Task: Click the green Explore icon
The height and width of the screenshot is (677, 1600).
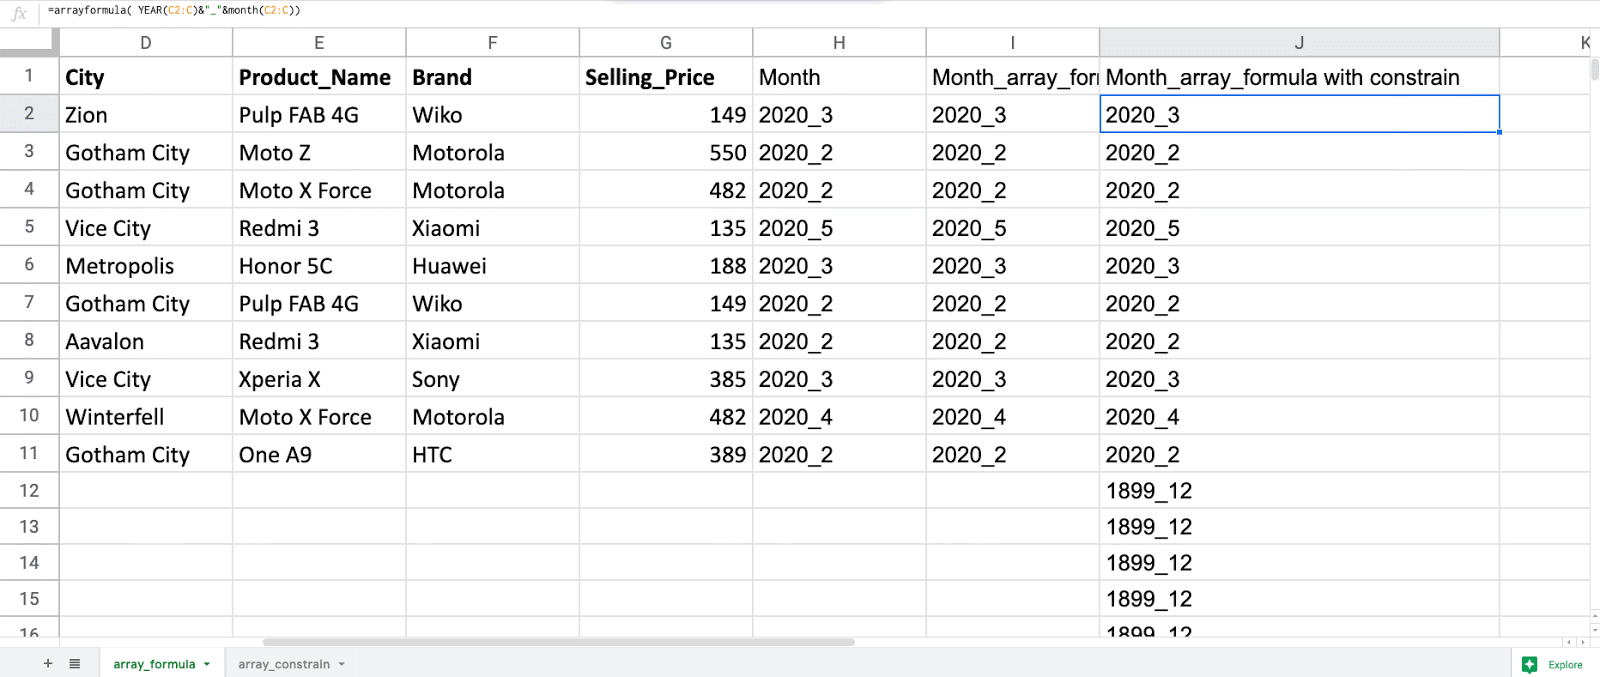Action: [x=1529, y=664]
